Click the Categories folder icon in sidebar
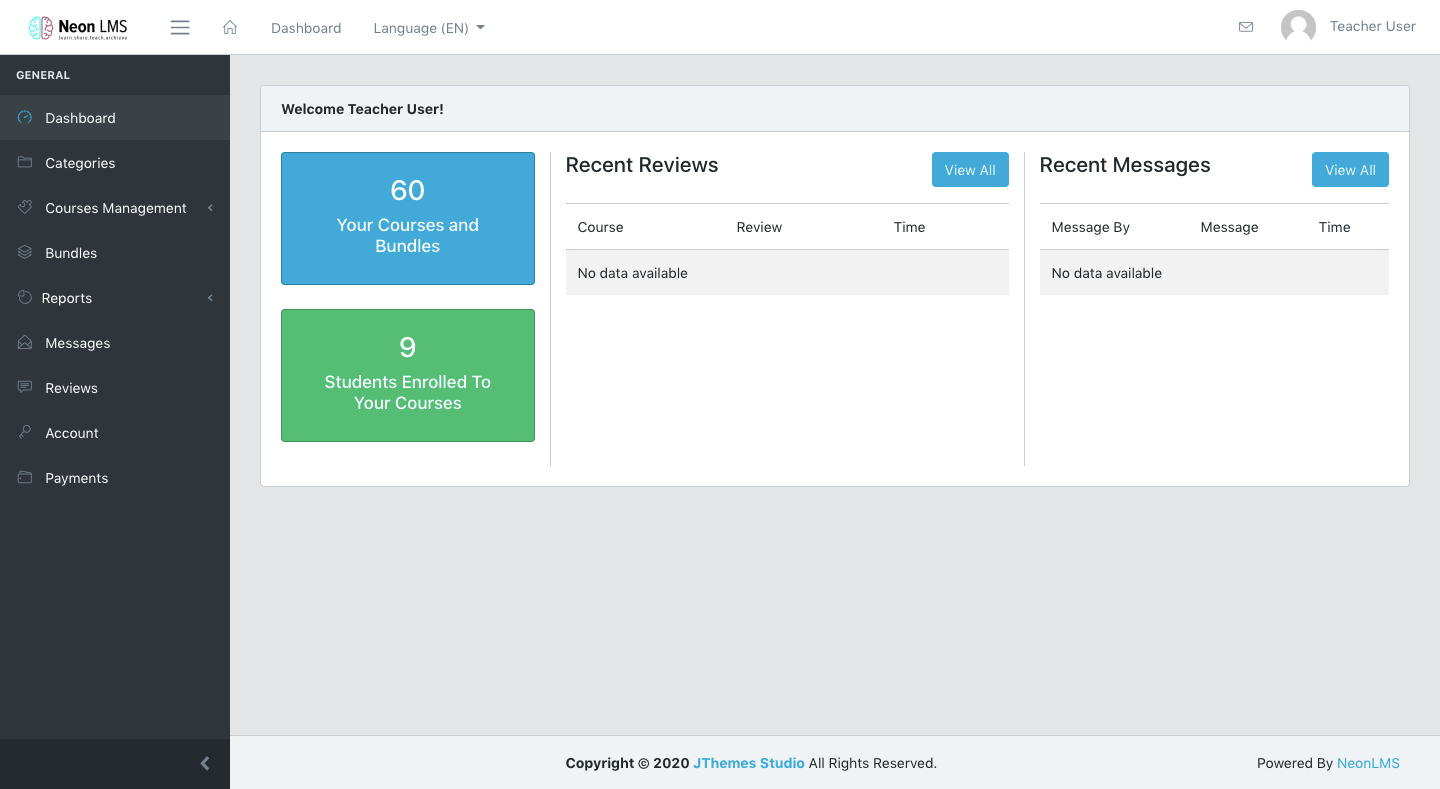The image size is (1440, 789). [x=25, y=162]
